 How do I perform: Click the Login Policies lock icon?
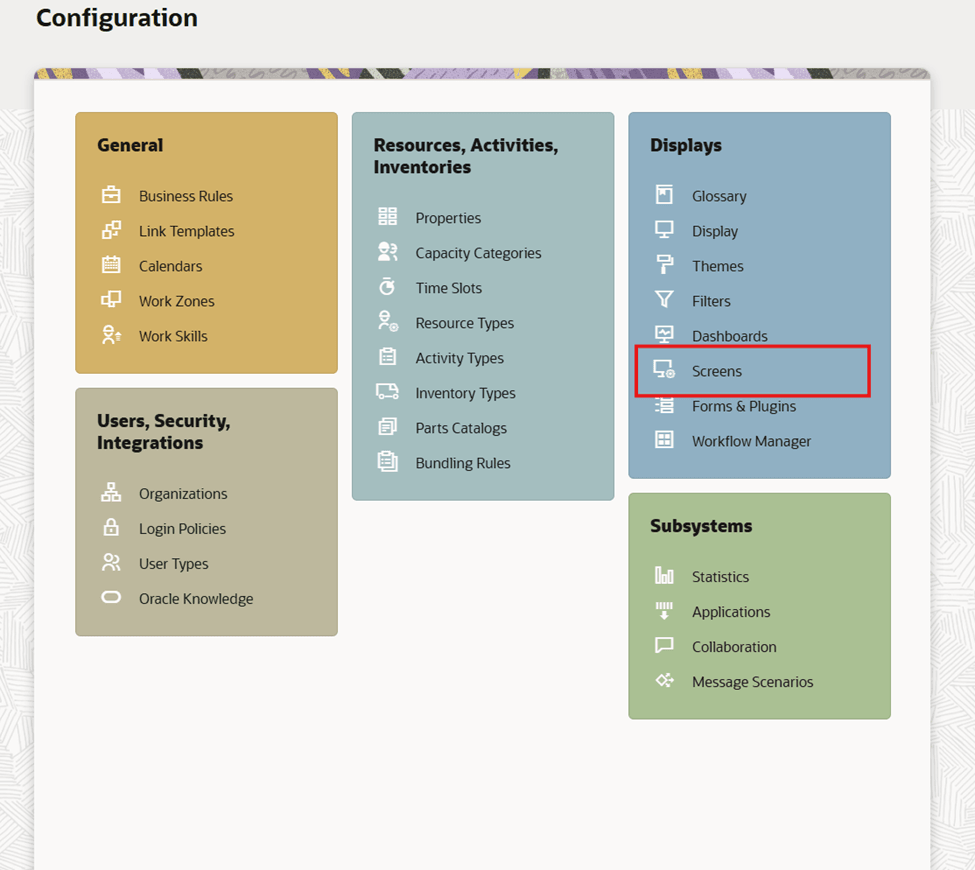(110, 528)
